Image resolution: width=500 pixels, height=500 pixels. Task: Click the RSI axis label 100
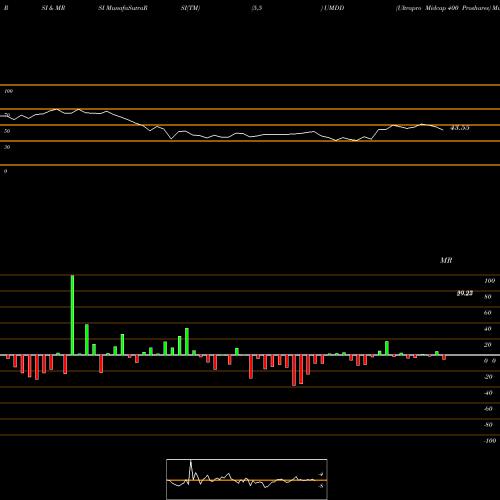pos(8,91)
